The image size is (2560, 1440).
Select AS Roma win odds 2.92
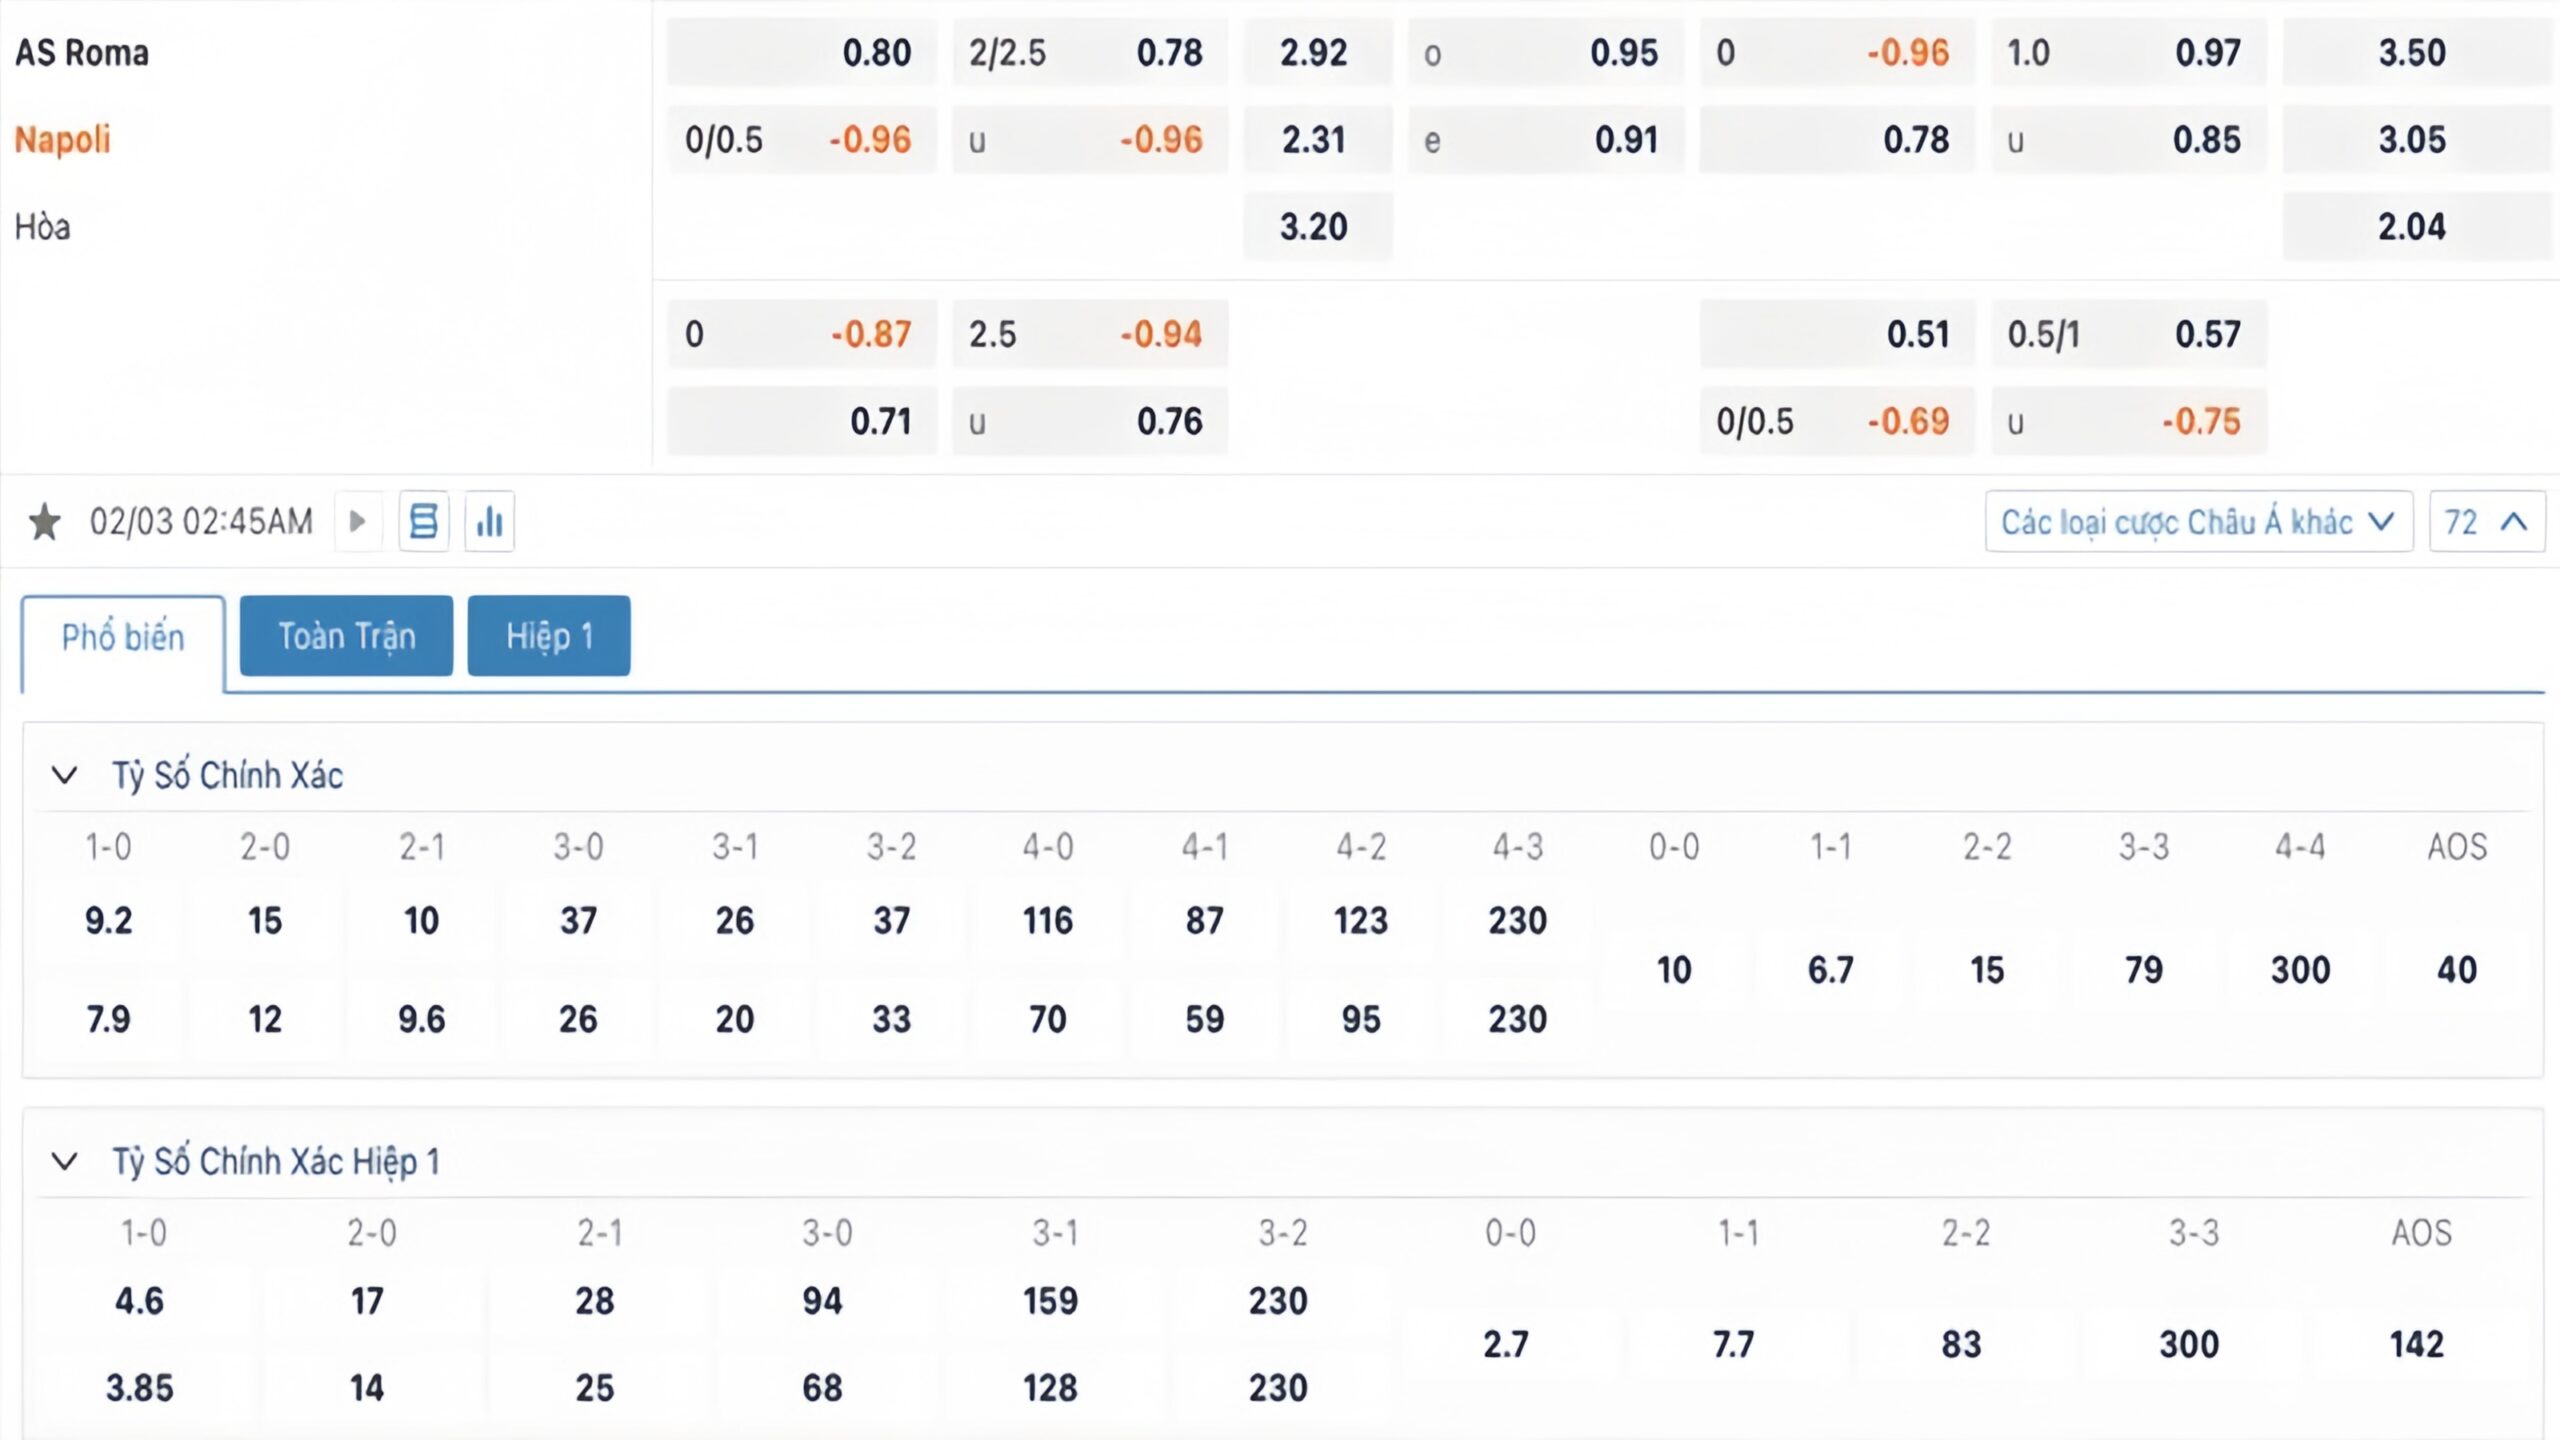coord(1316,53)
